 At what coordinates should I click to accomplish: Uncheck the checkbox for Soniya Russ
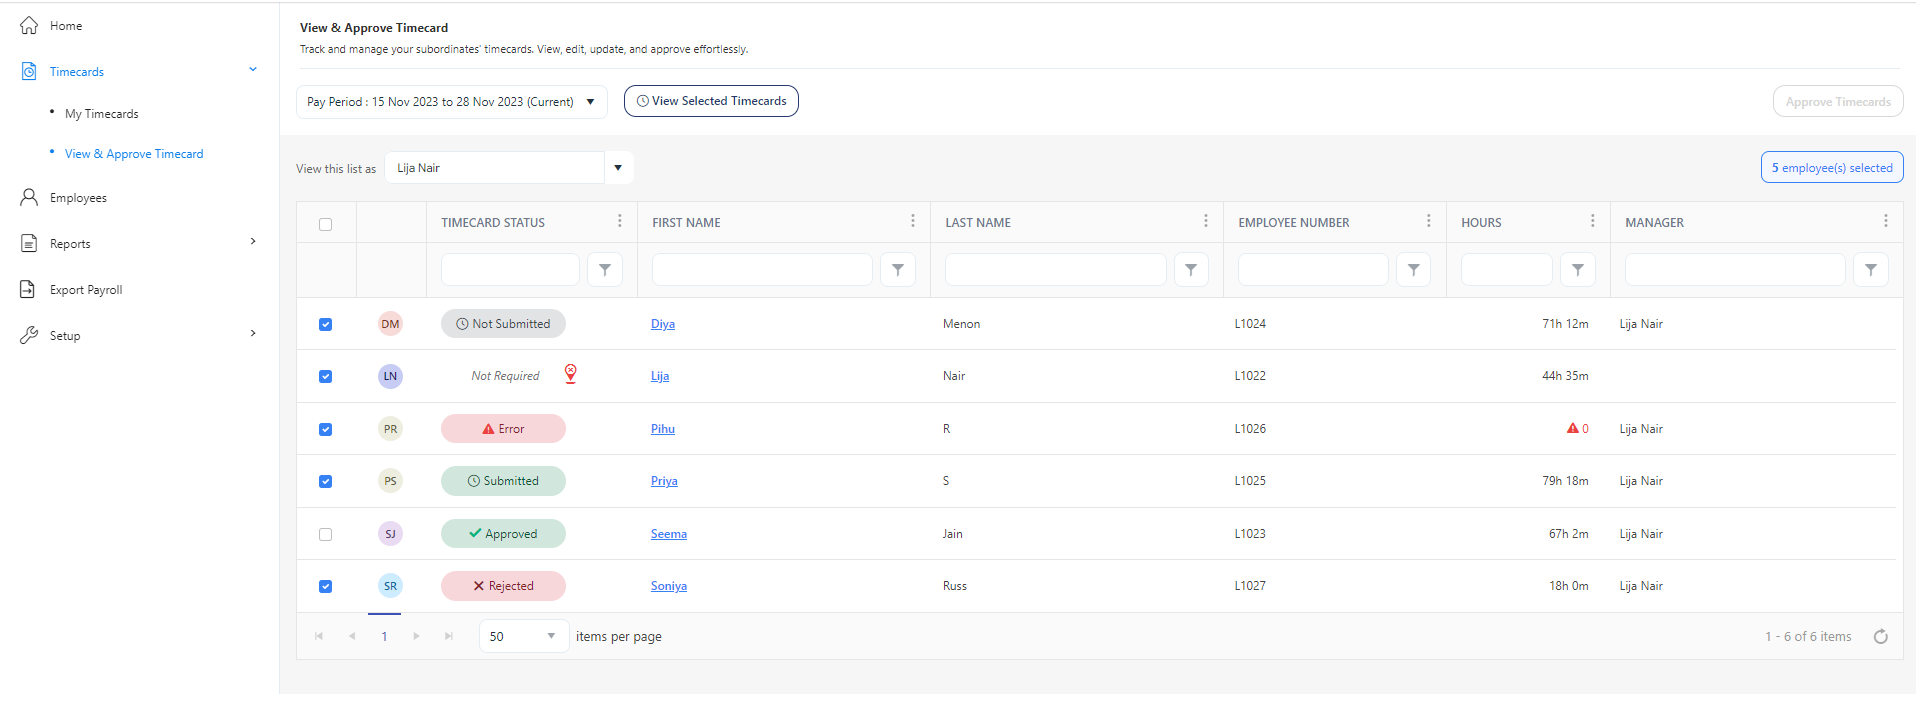pyautogui.click(x=325, y=586)
